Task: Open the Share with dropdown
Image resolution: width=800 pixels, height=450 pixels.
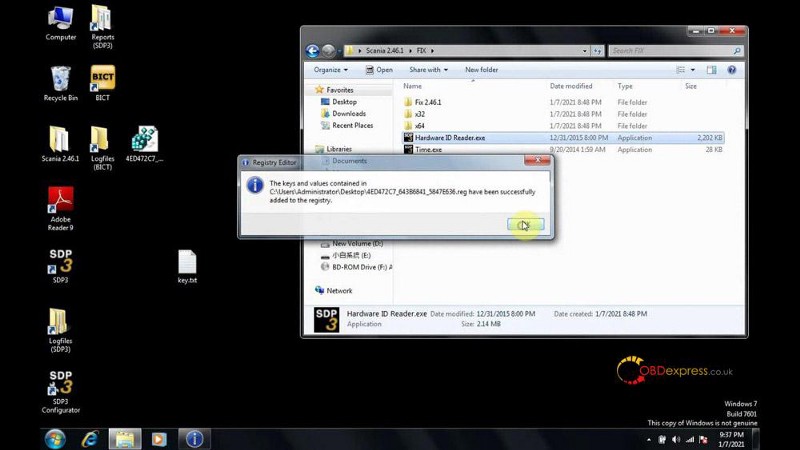Action: (x=428, y=70)
